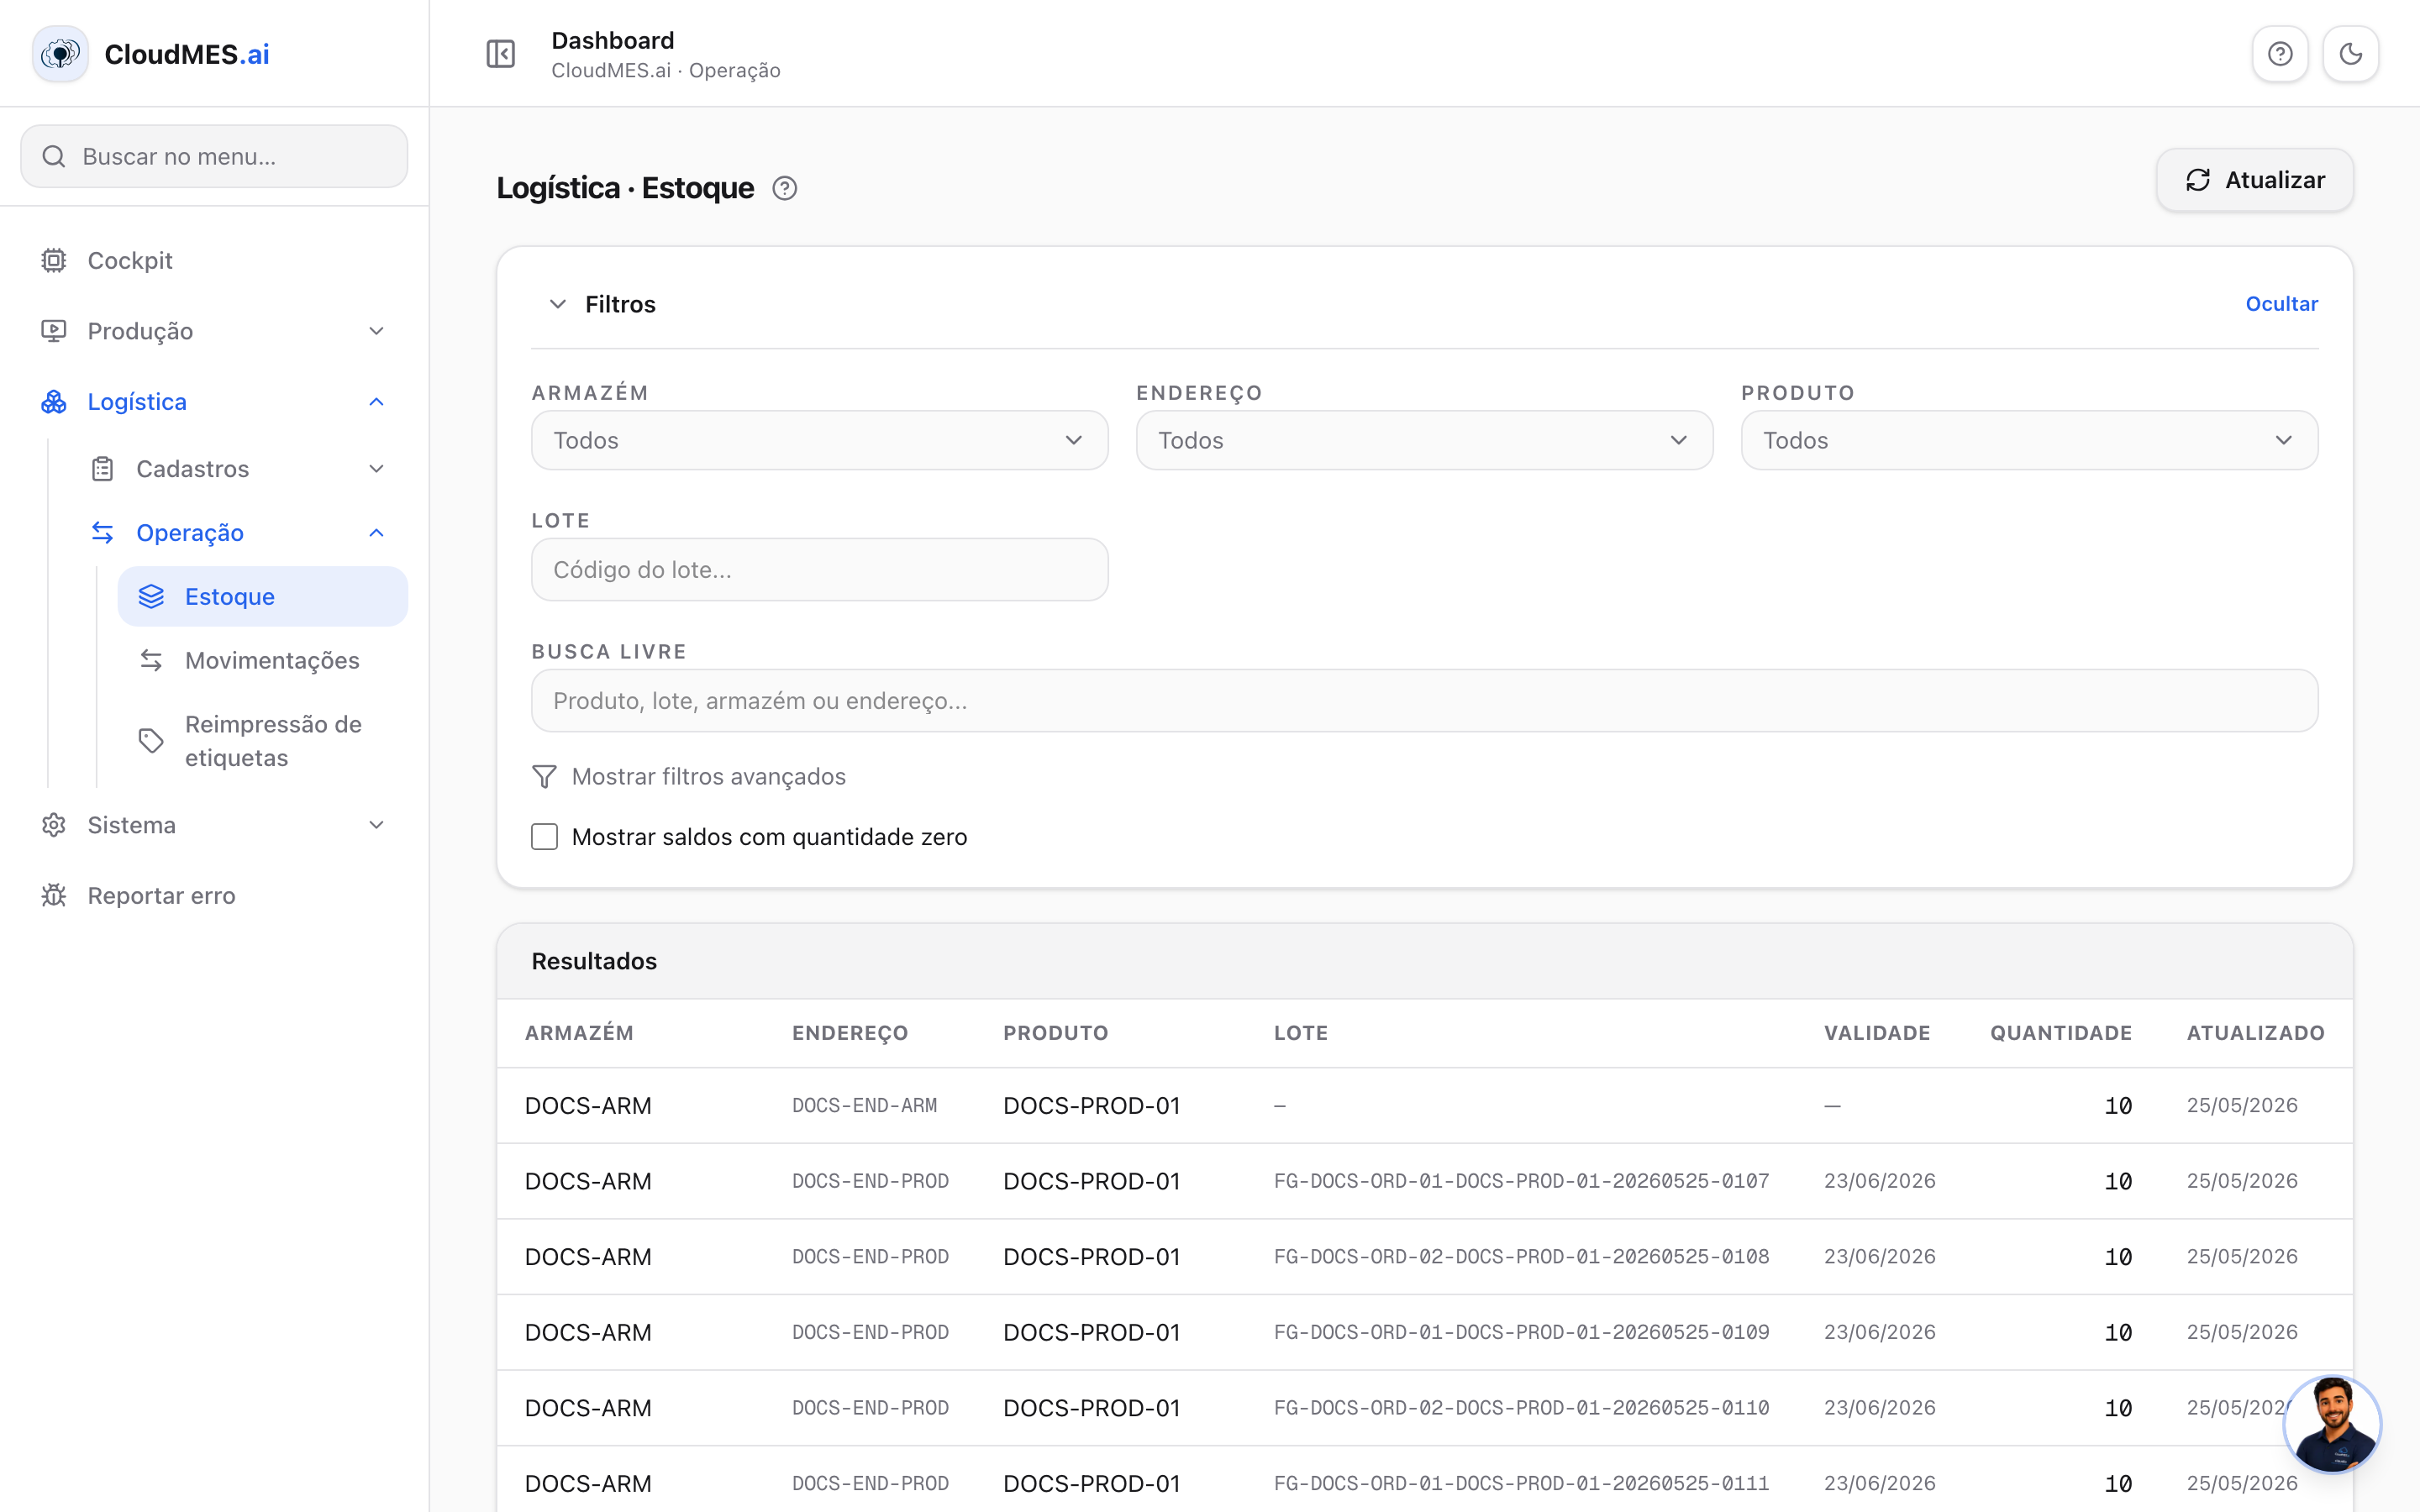The image size is (2420, 1512).
Task: Open the Produto dropdown
Action: pyautogui.click(x=2029, y=440)
